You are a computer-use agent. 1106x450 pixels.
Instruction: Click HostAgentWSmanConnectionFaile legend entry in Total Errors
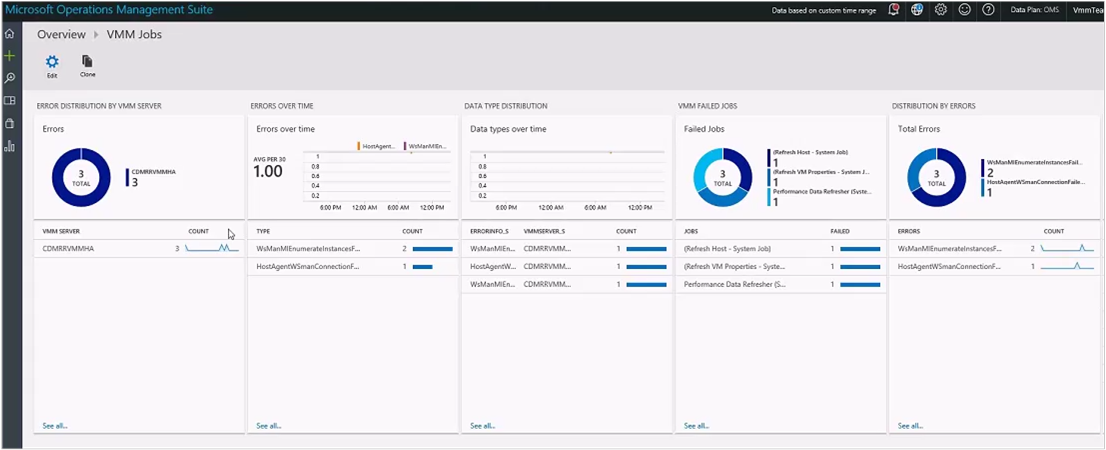tap(1032, 187)
